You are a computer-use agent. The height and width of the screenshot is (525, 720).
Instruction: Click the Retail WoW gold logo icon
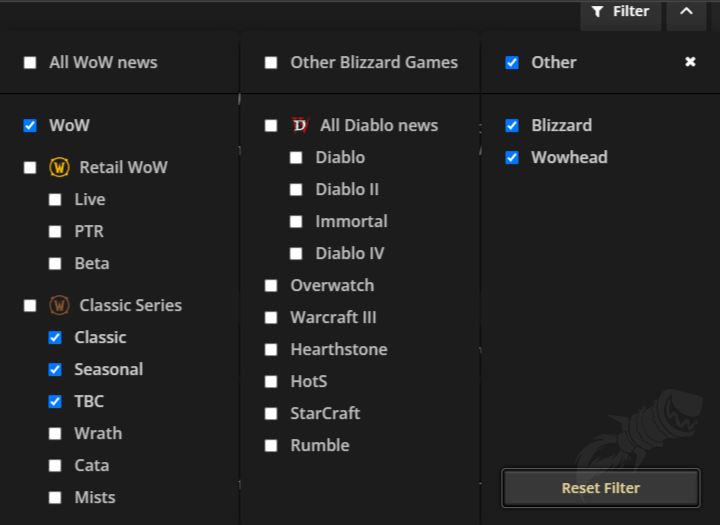(59, 167)
